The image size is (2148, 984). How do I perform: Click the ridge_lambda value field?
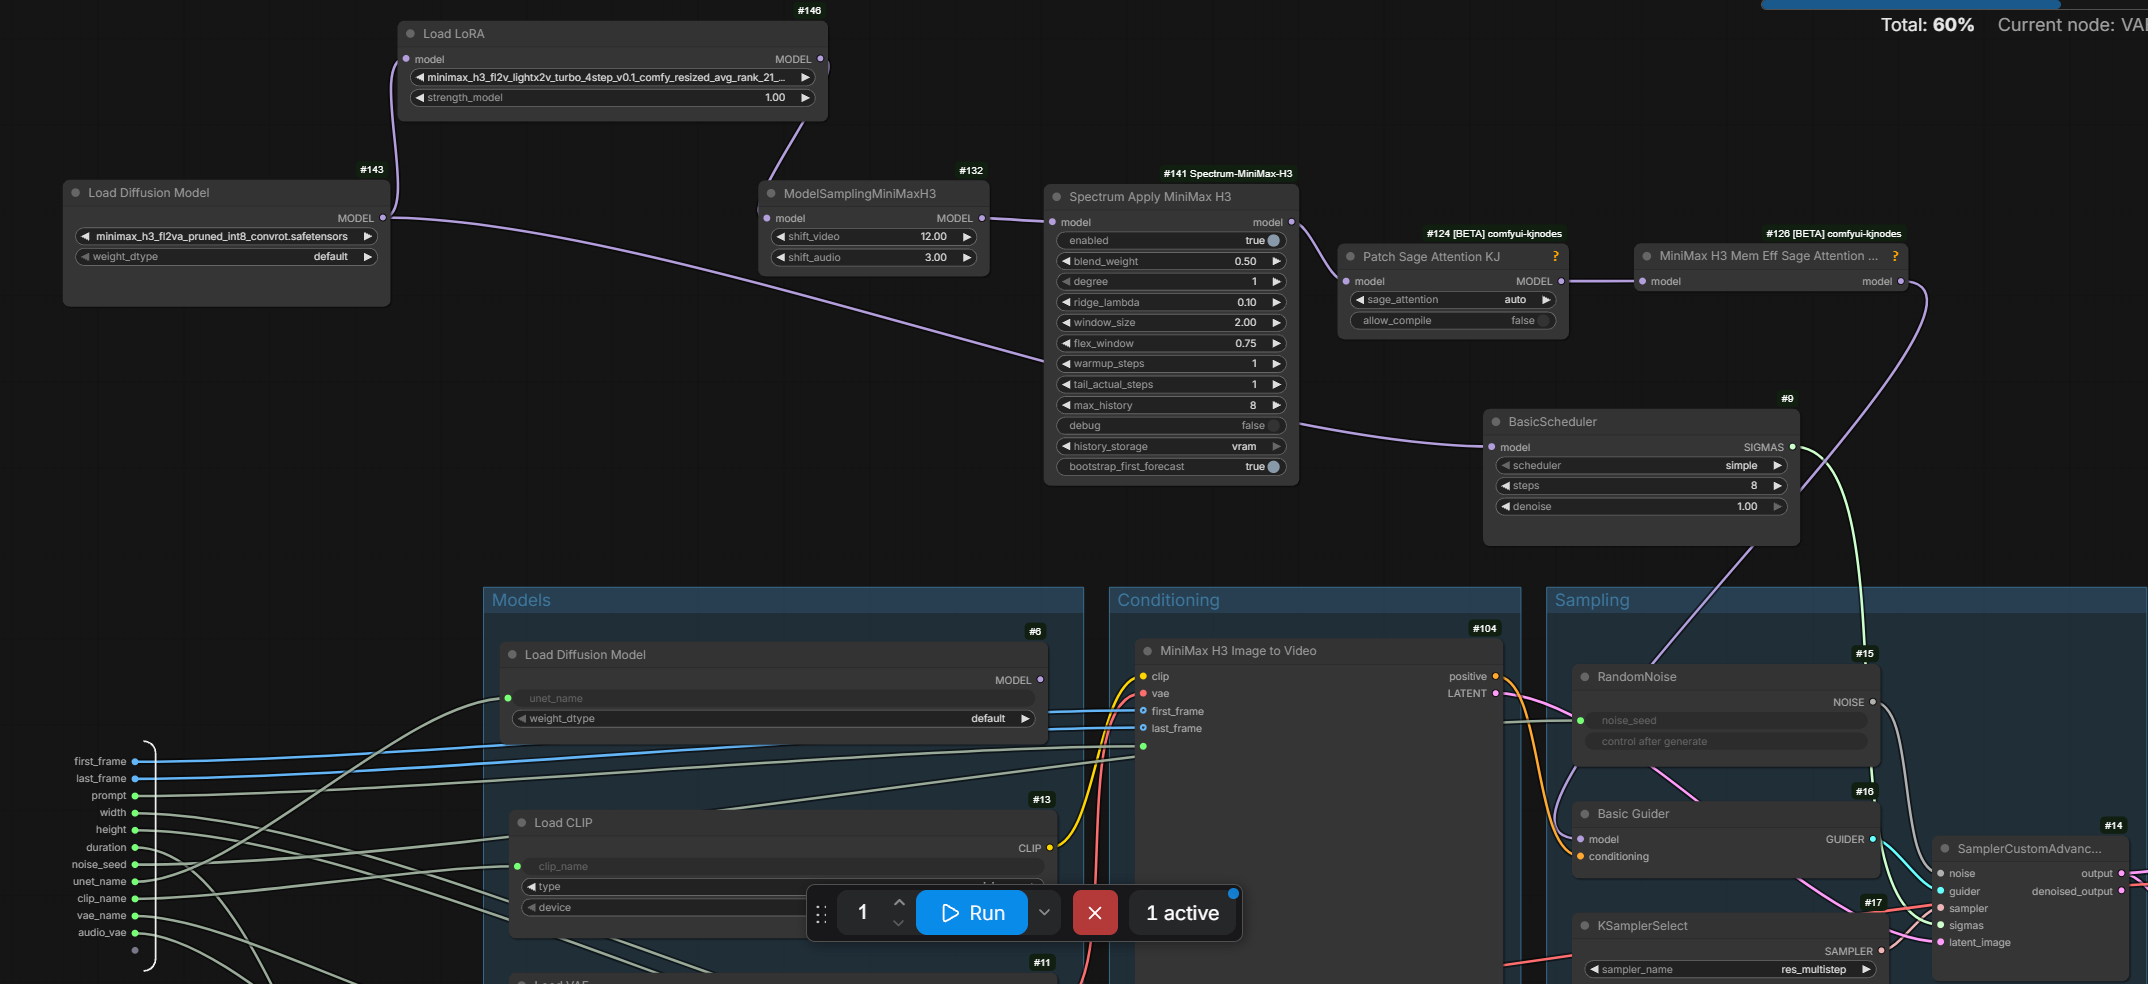click(1171, 303)
